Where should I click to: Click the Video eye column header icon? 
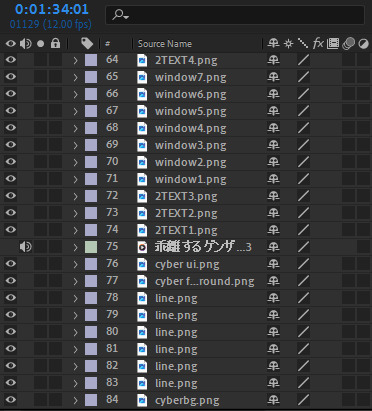pyautogui.click(x=11, y=43)
